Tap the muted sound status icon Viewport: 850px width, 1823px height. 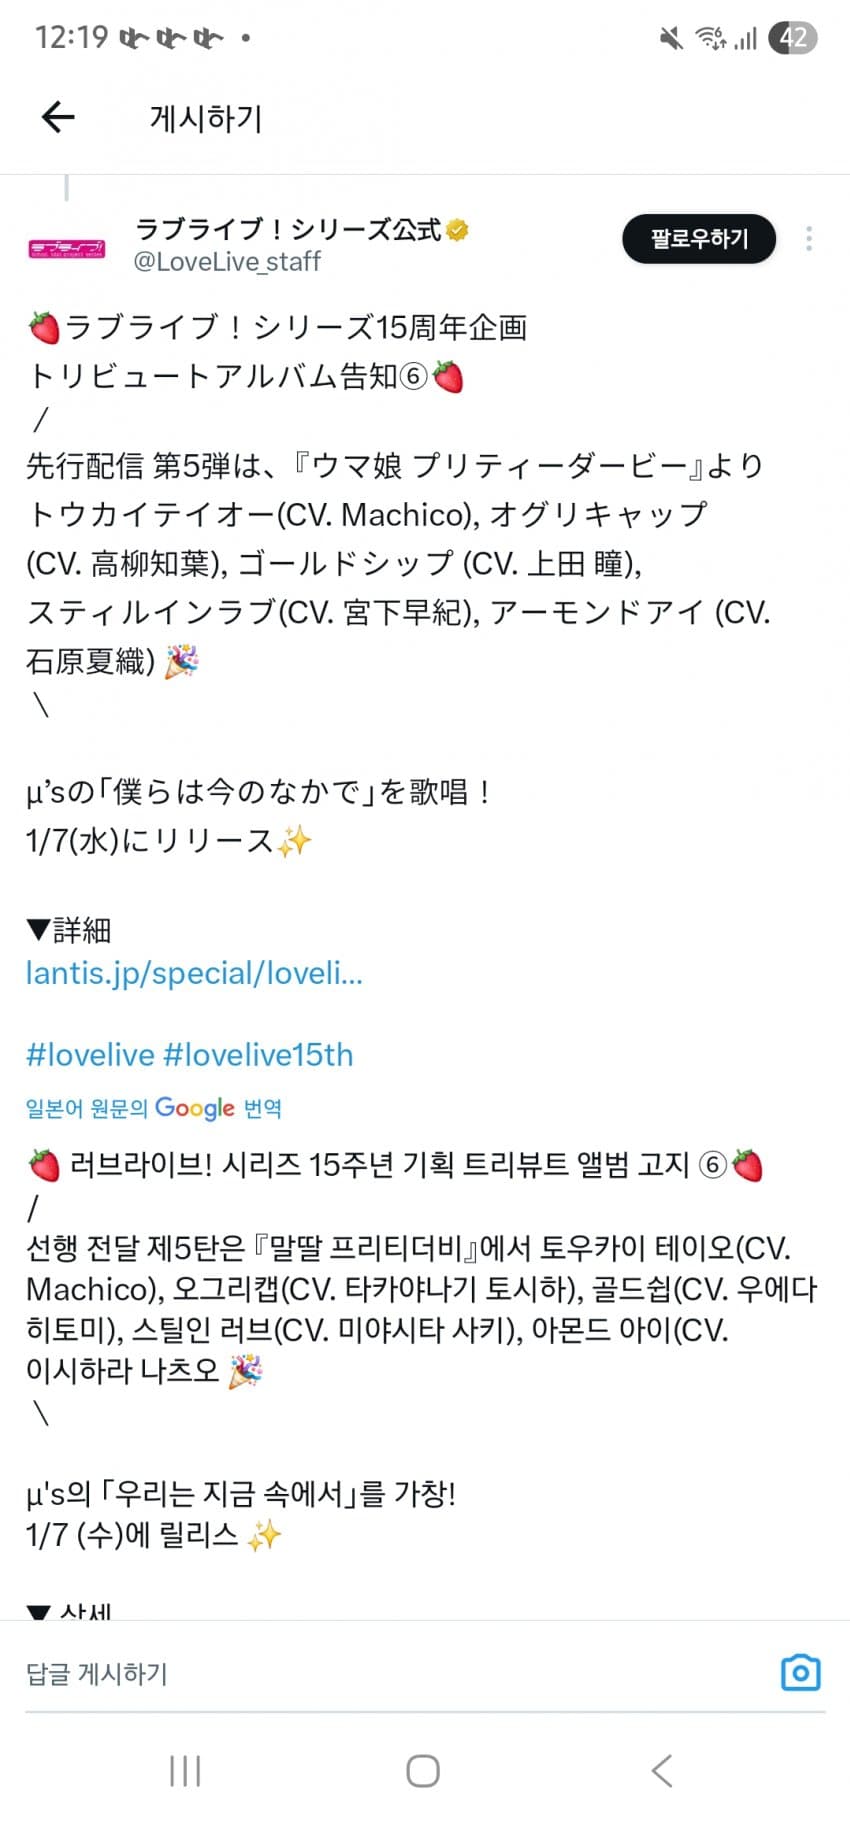(671, 38)
